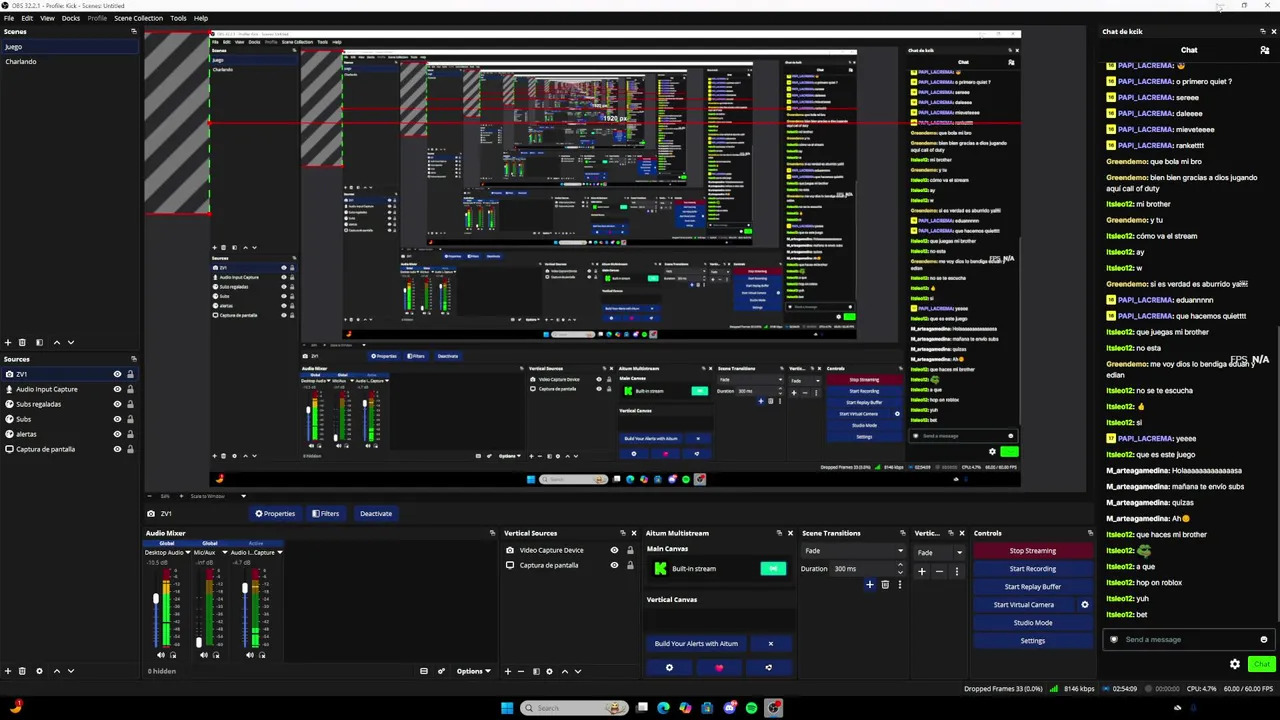Click the Aitum heart donate button
The height and width of the screenshot is (720, 1280).
719,667
